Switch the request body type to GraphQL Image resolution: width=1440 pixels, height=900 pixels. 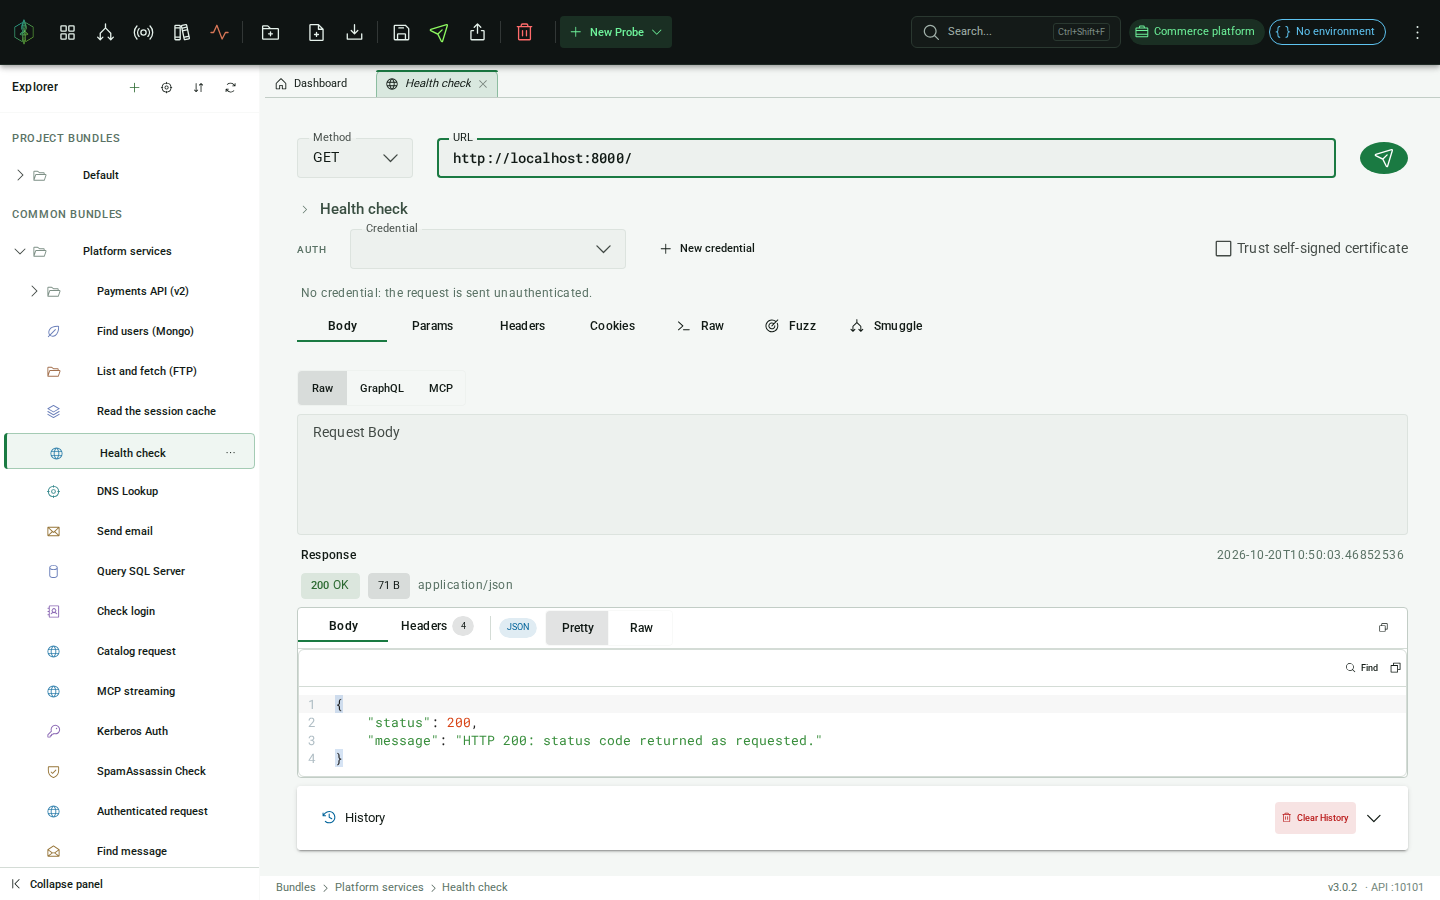tap(382, 388)
